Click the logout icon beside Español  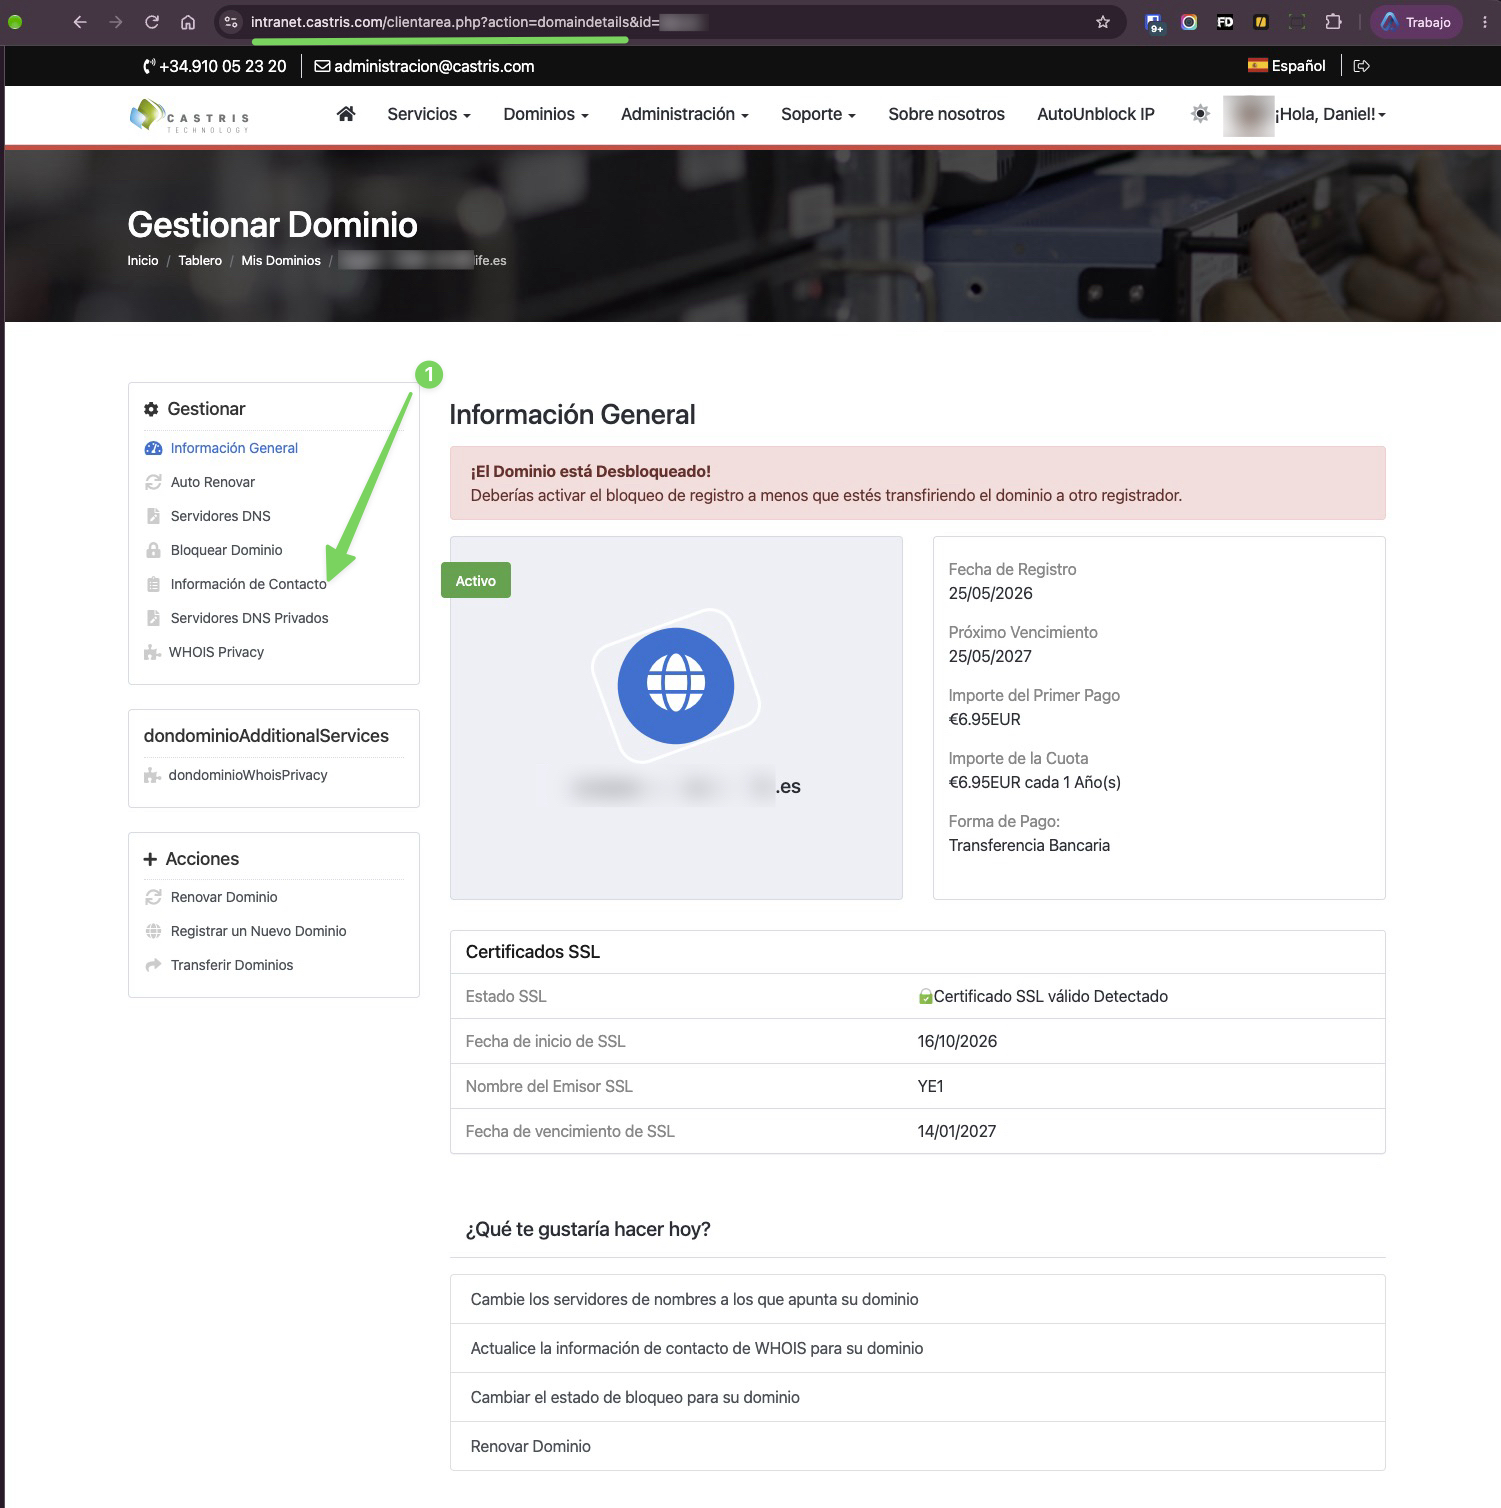tap(1361, 66)
